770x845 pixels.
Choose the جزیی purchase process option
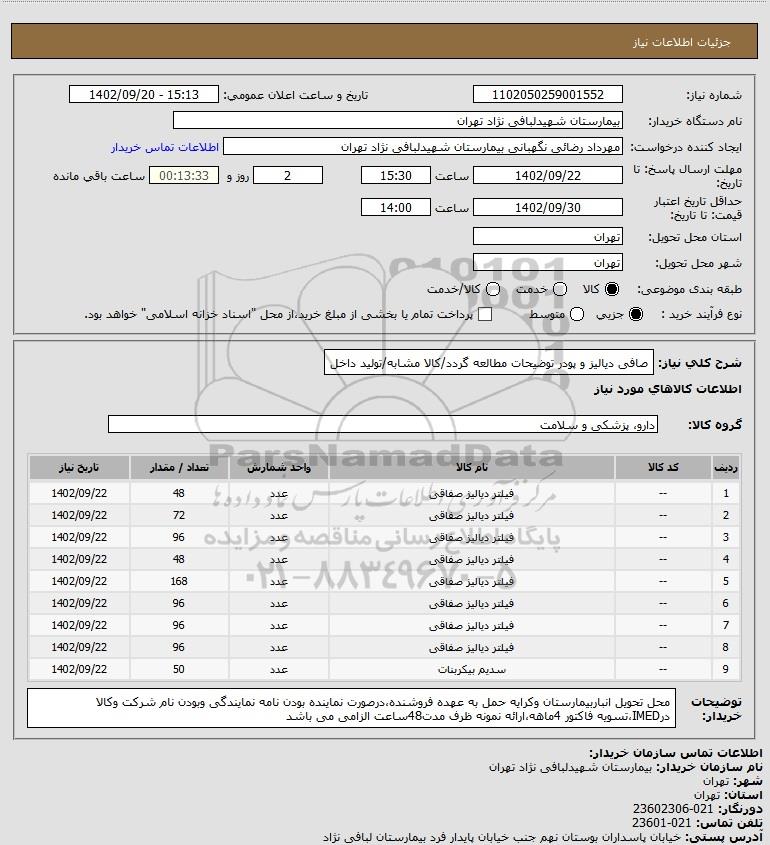coord(636,314)
